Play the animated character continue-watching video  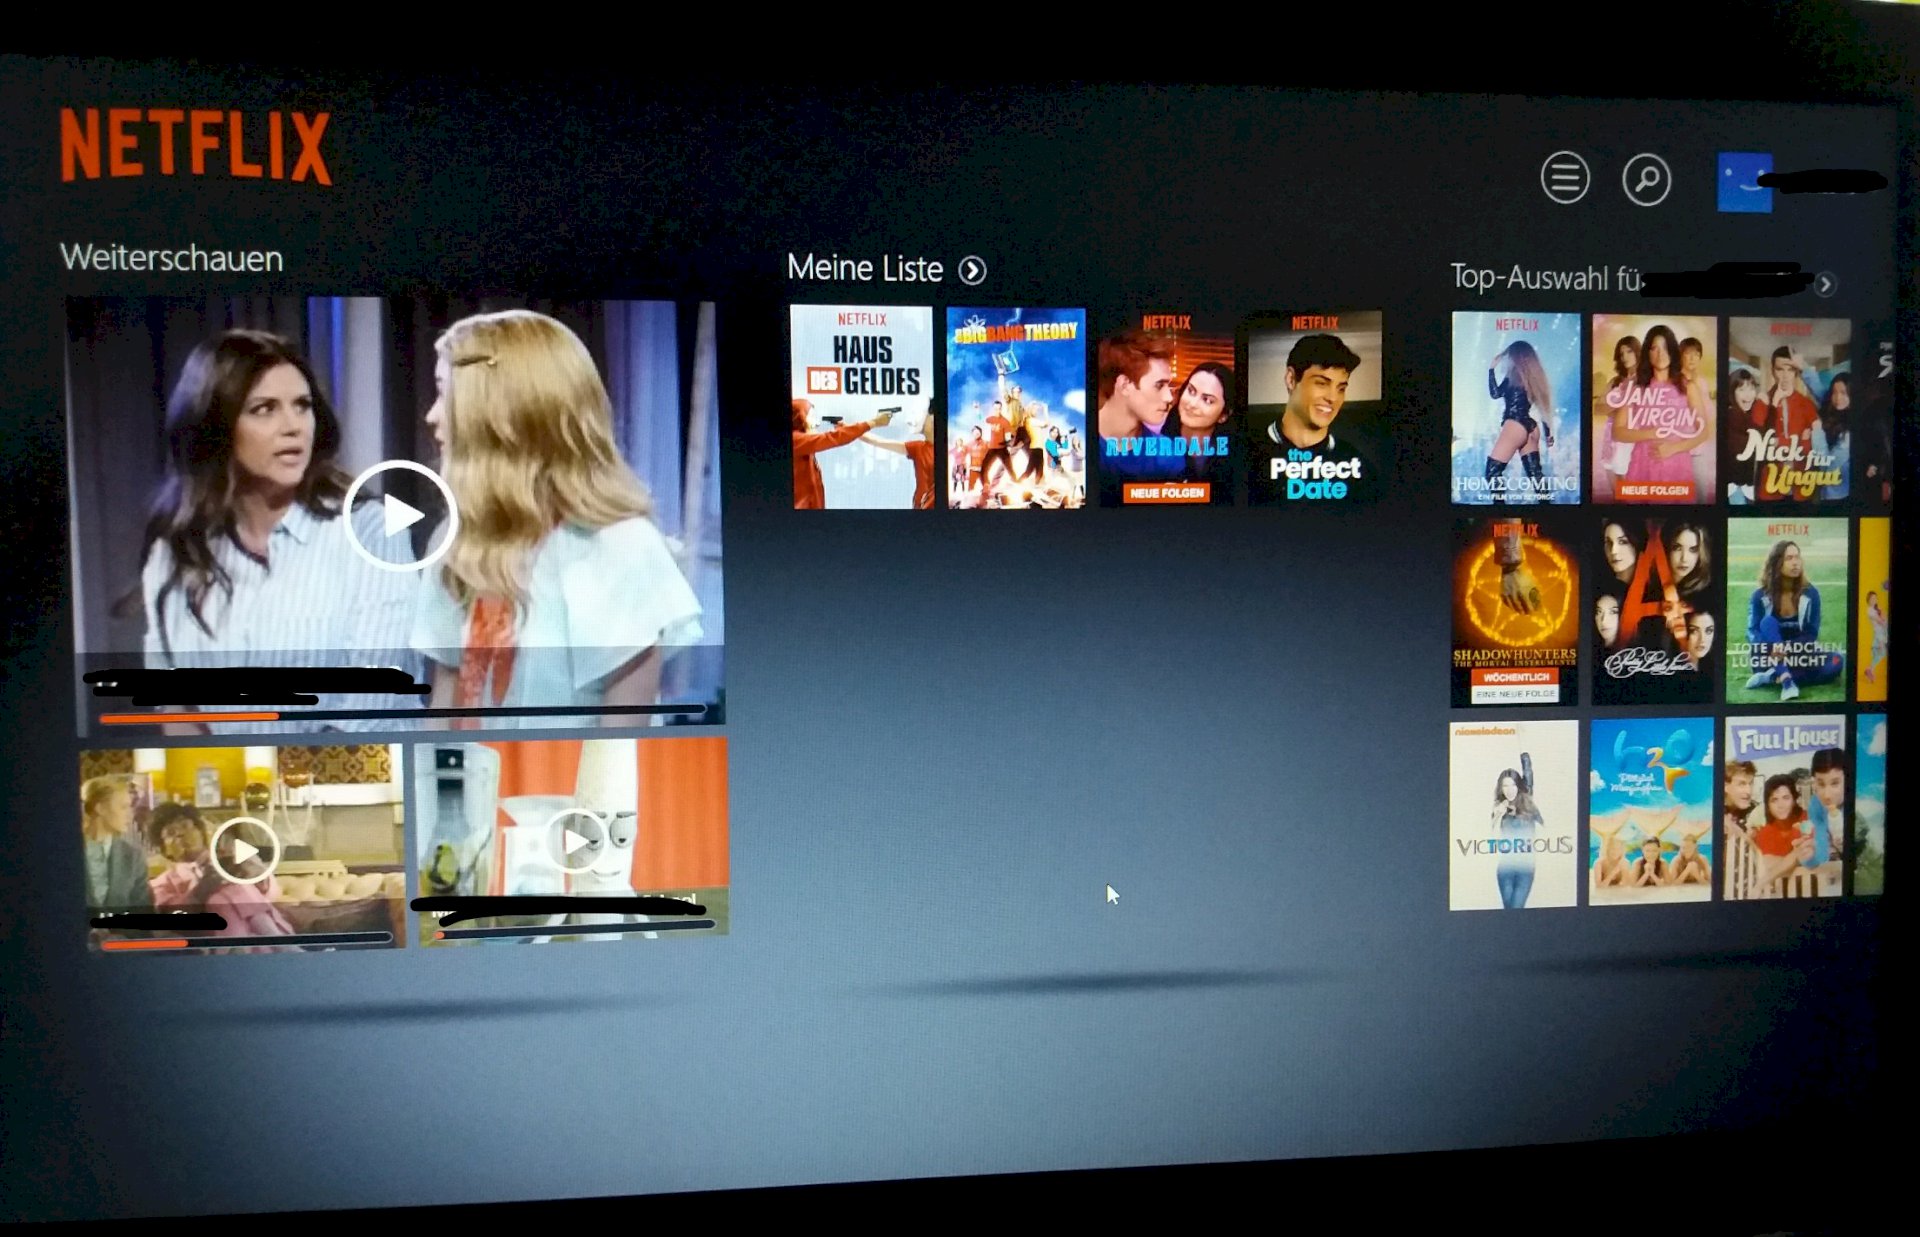[x=576, y=841]
